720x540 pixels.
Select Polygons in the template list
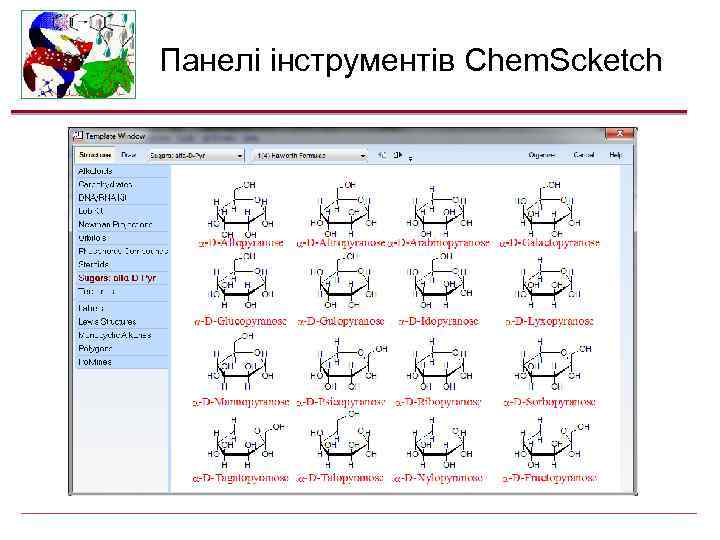(122, 349)
